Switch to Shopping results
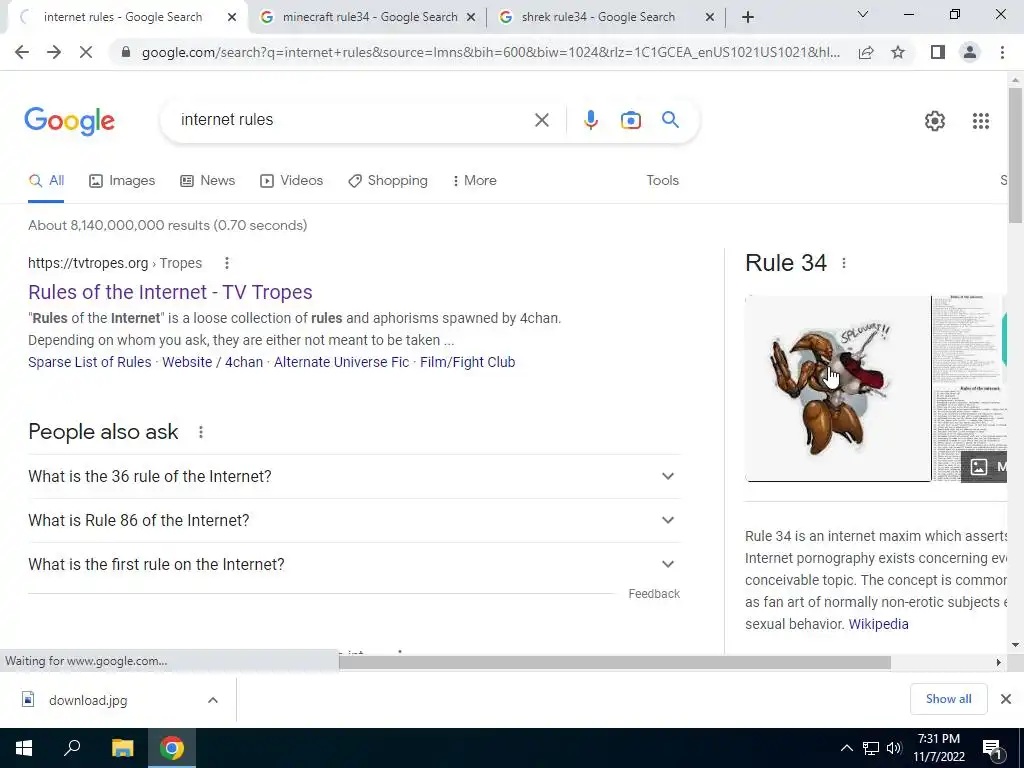This screenshot has height=768, width=1024. coord(388,181)
